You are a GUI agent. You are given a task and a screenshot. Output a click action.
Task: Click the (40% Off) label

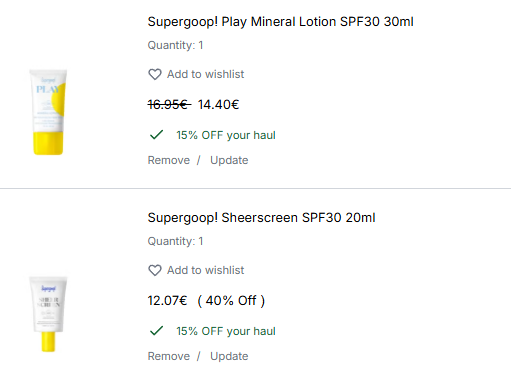point(231,301)
